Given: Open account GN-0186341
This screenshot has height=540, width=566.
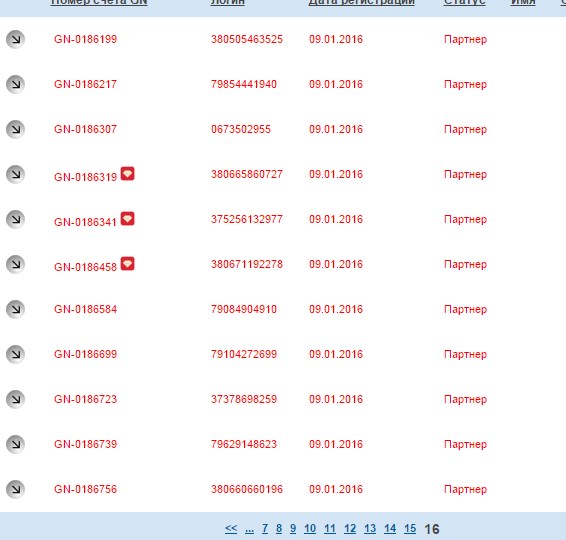Looking at the screenshot, I should 86,222.
